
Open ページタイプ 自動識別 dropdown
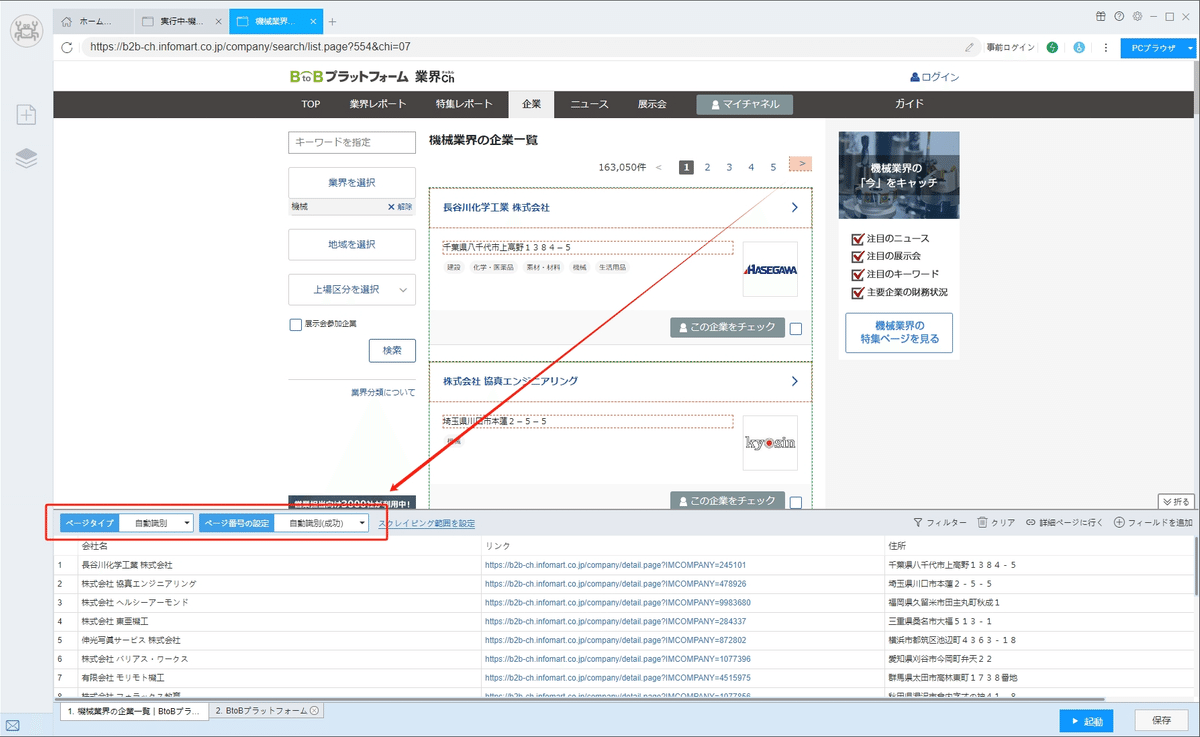coord(156,523)
